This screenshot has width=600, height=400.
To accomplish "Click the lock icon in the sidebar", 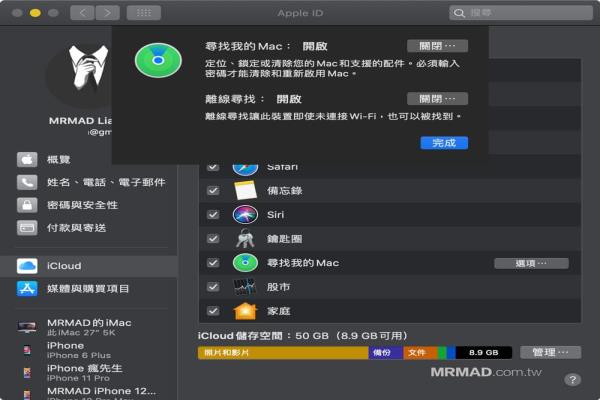I will point(27,205).
